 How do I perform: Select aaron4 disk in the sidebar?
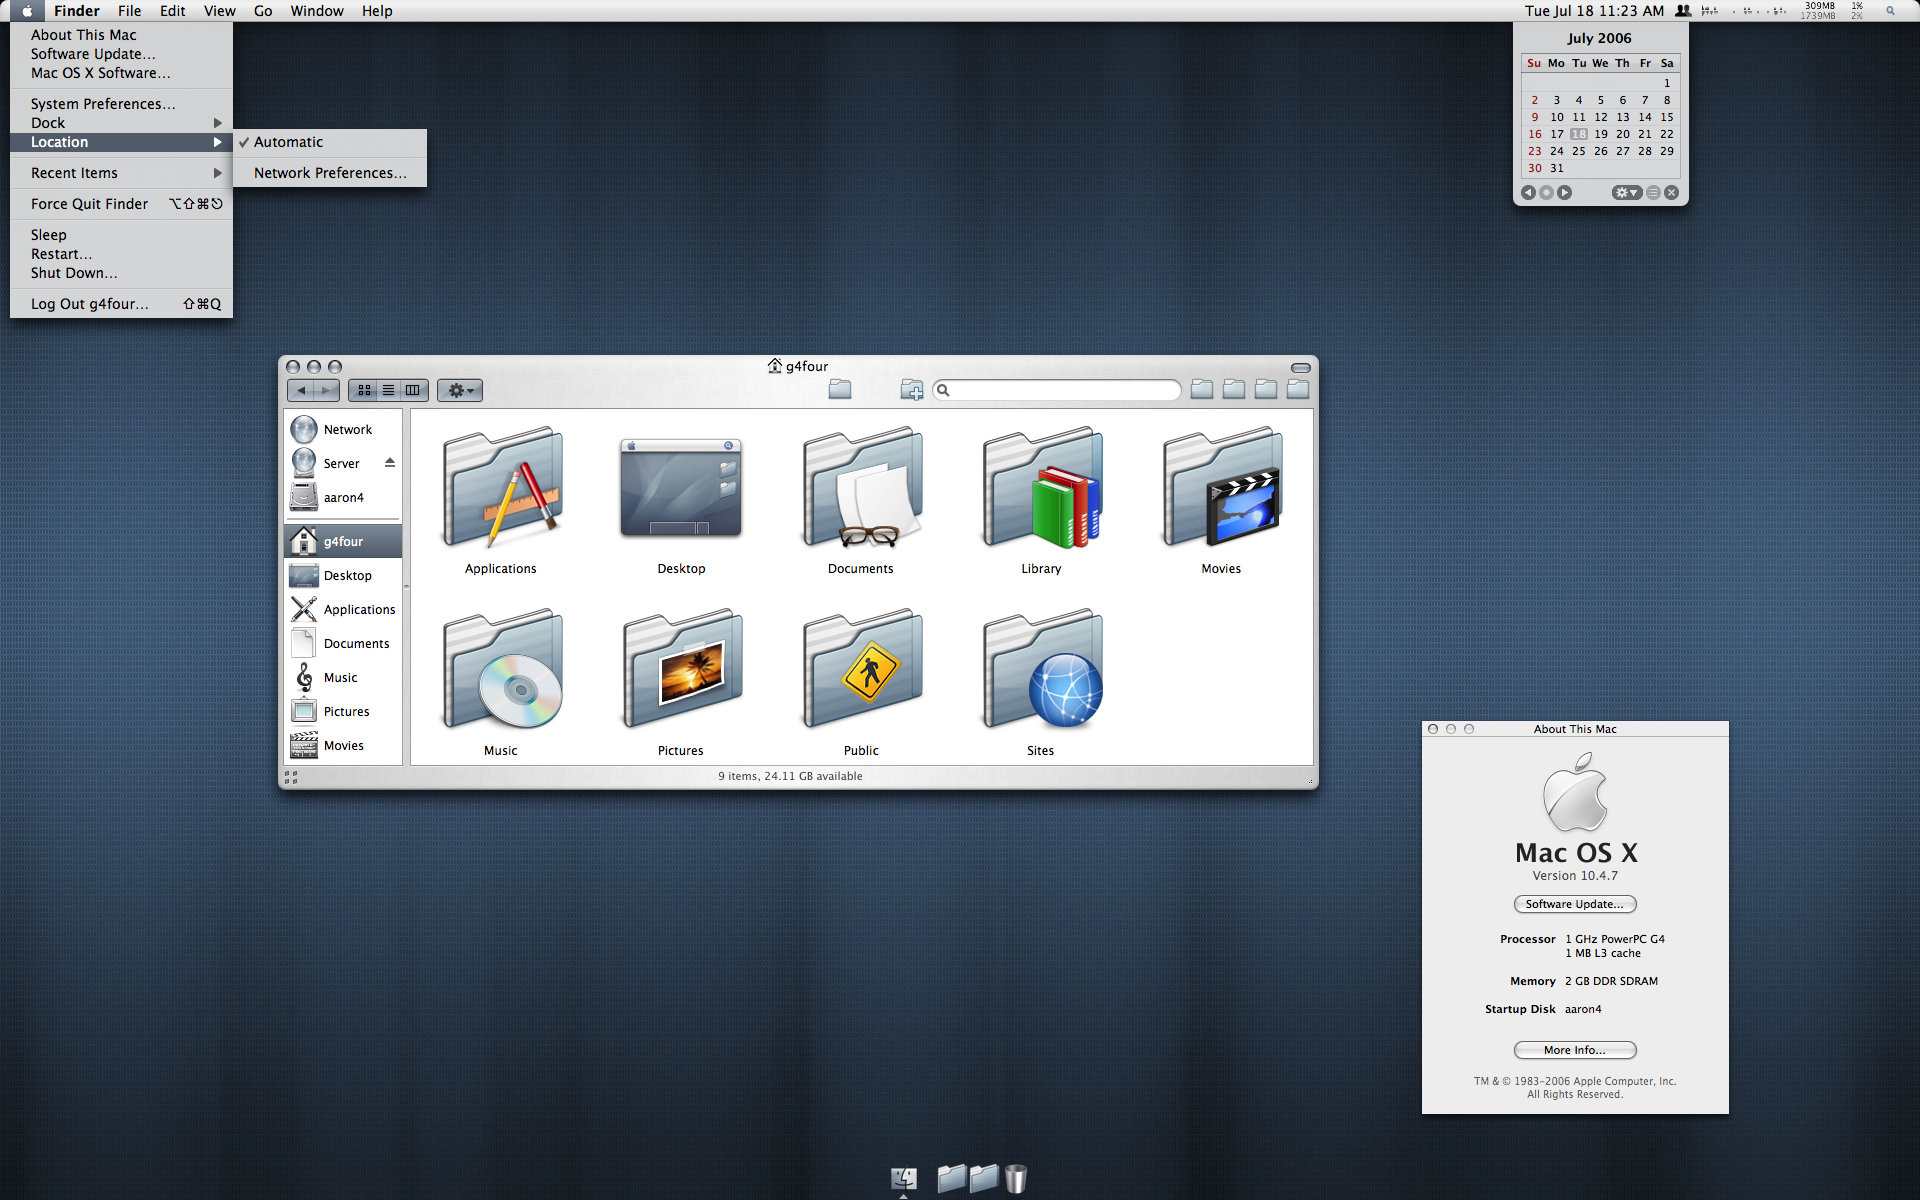pos(344,497)
